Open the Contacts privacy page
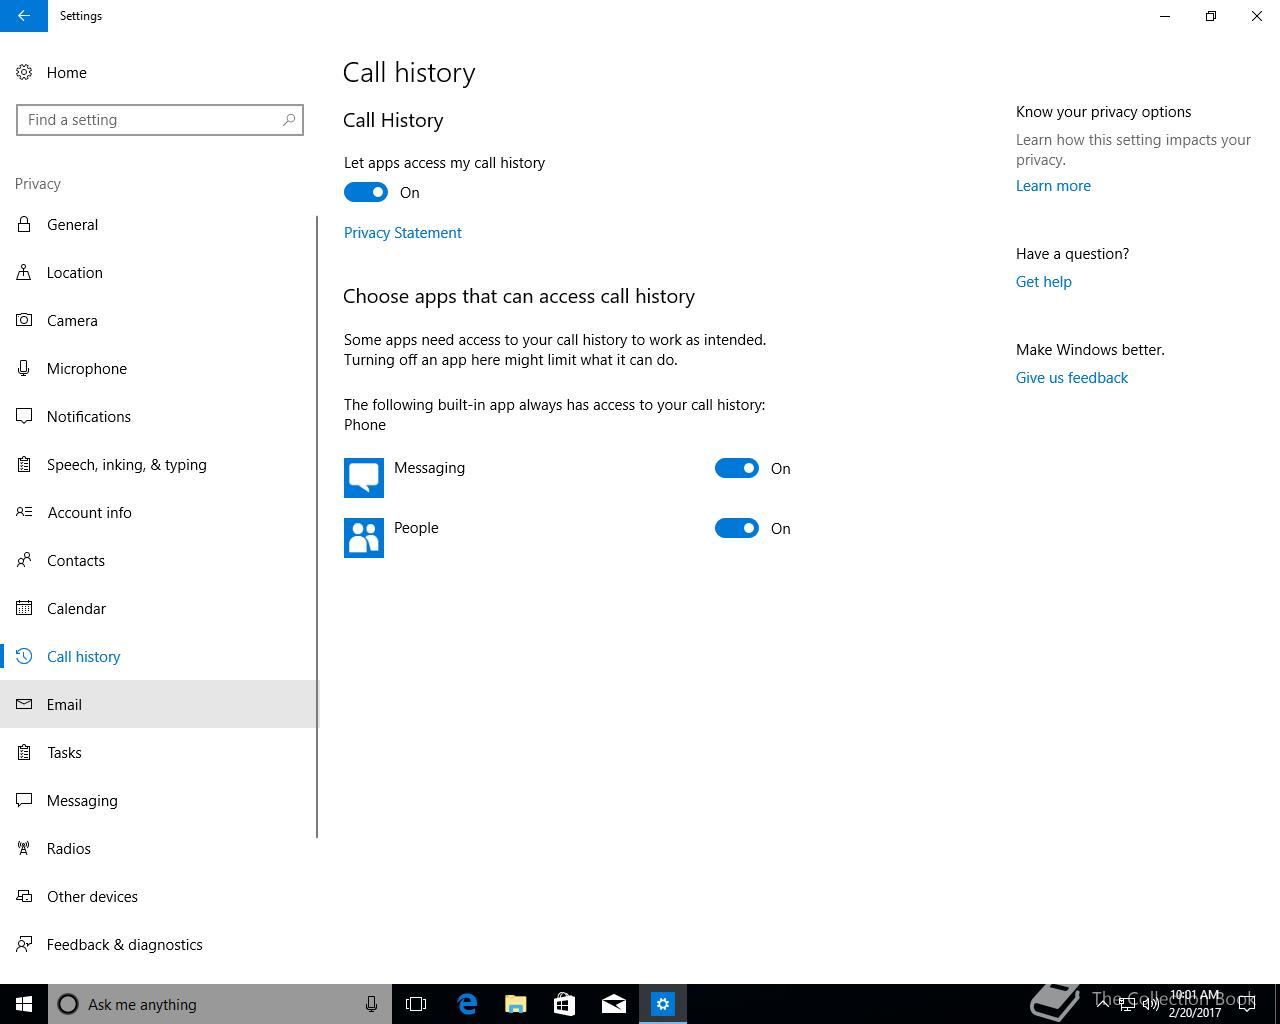This screenshot has width=1280, height=1024. coord(158,560)
